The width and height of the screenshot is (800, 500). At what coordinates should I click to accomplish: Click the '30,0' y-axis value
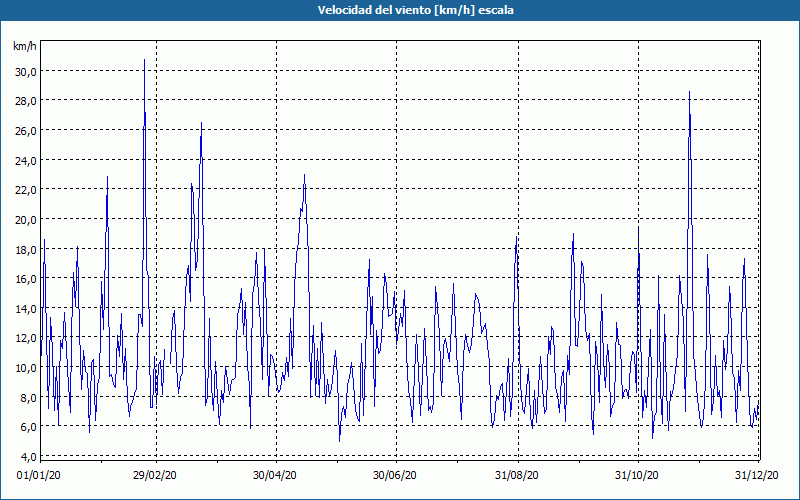tap(26, 71)
